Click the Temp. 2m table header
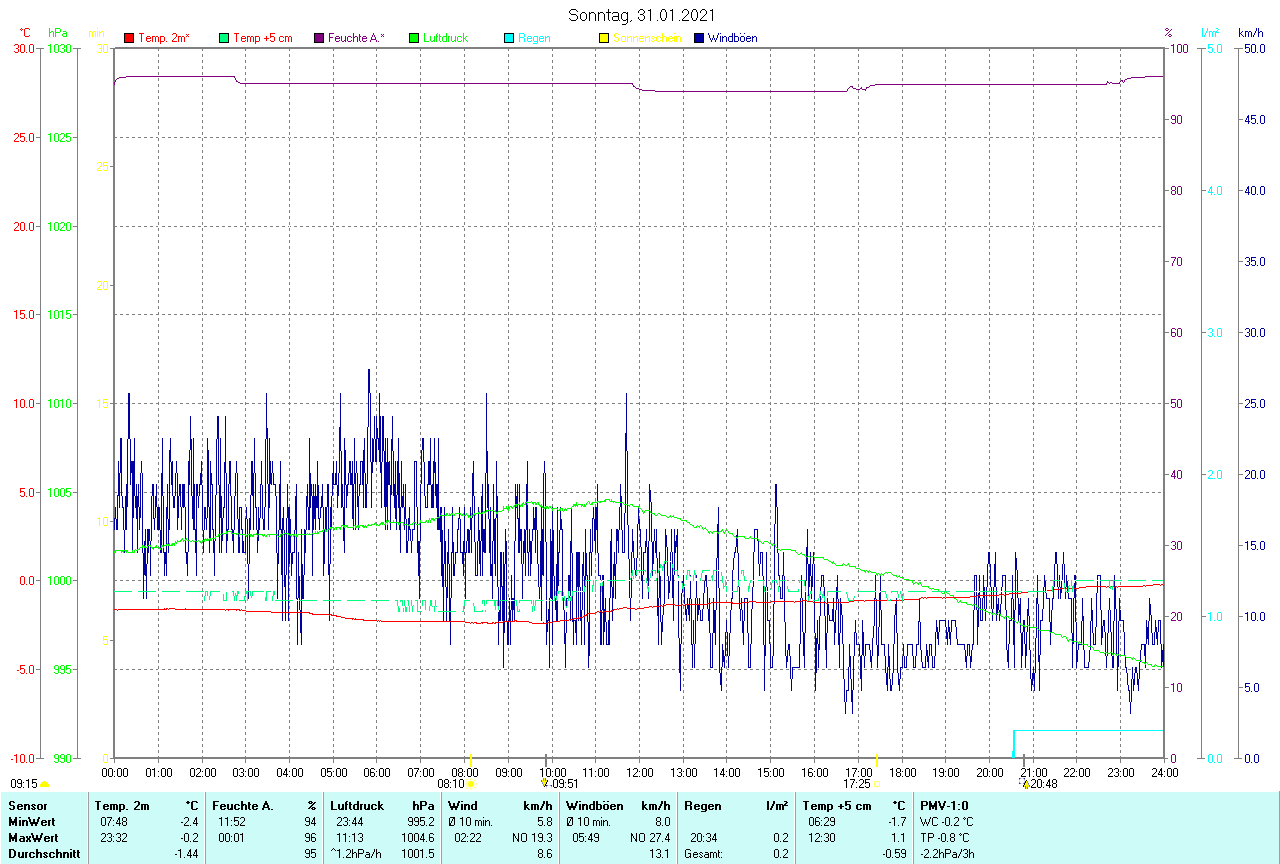Viewport: 1280px width, 864px height. 122,806
